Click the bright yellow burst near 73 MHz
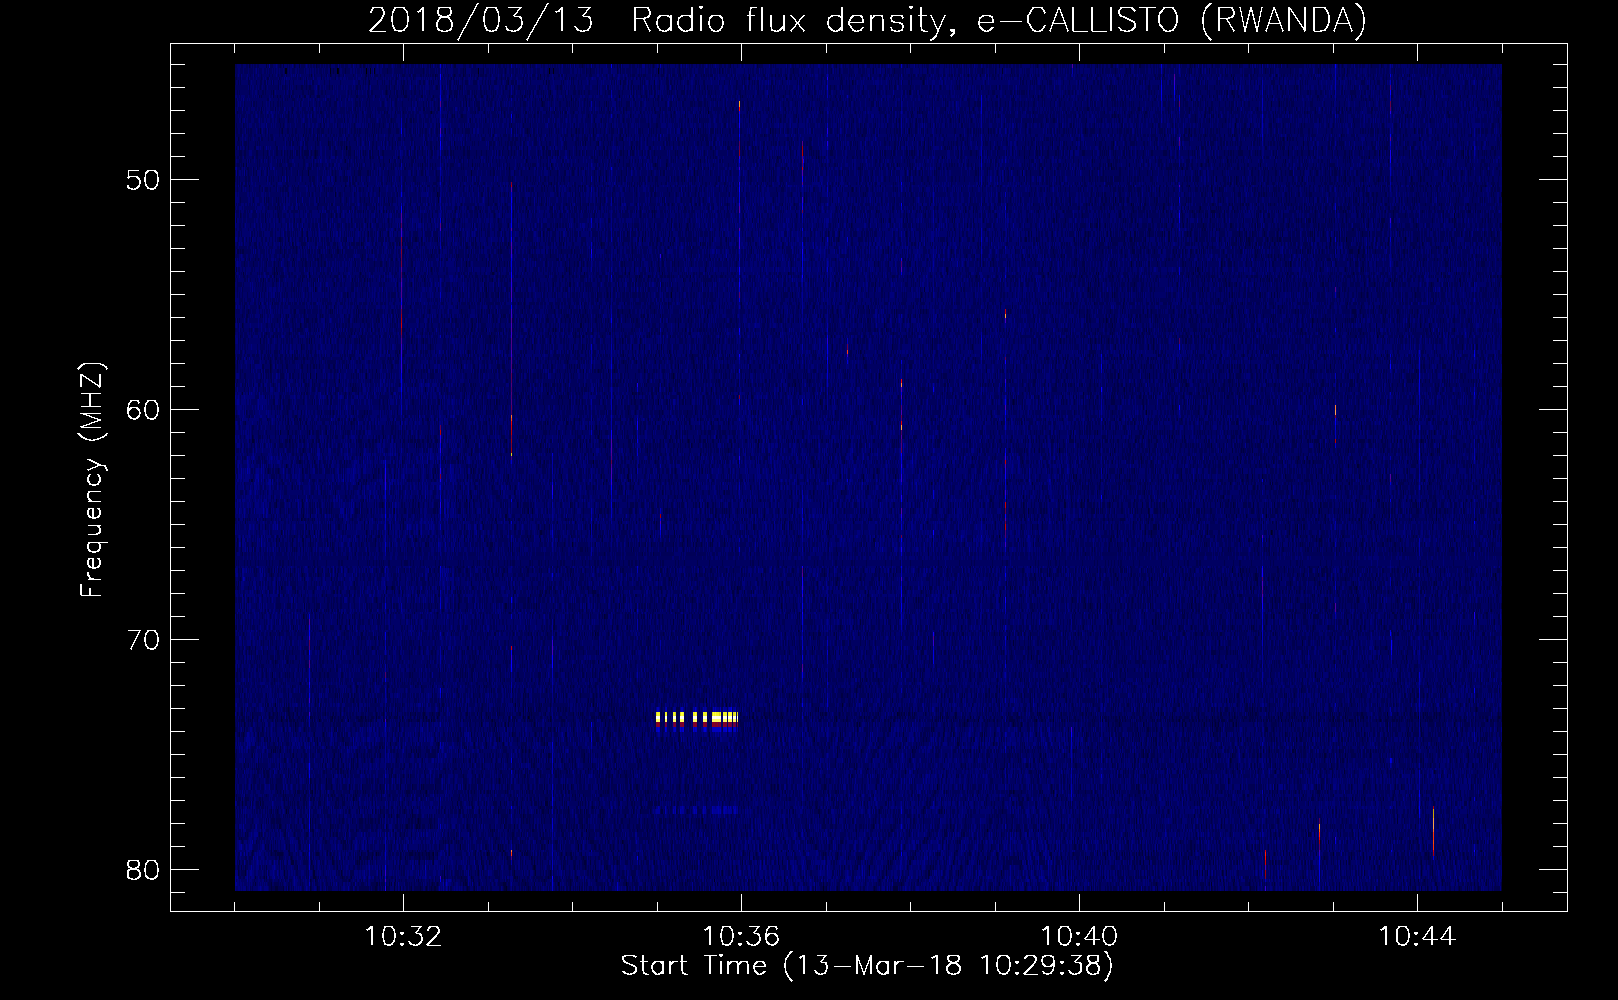1618x1000 pixels. point(696,718)
